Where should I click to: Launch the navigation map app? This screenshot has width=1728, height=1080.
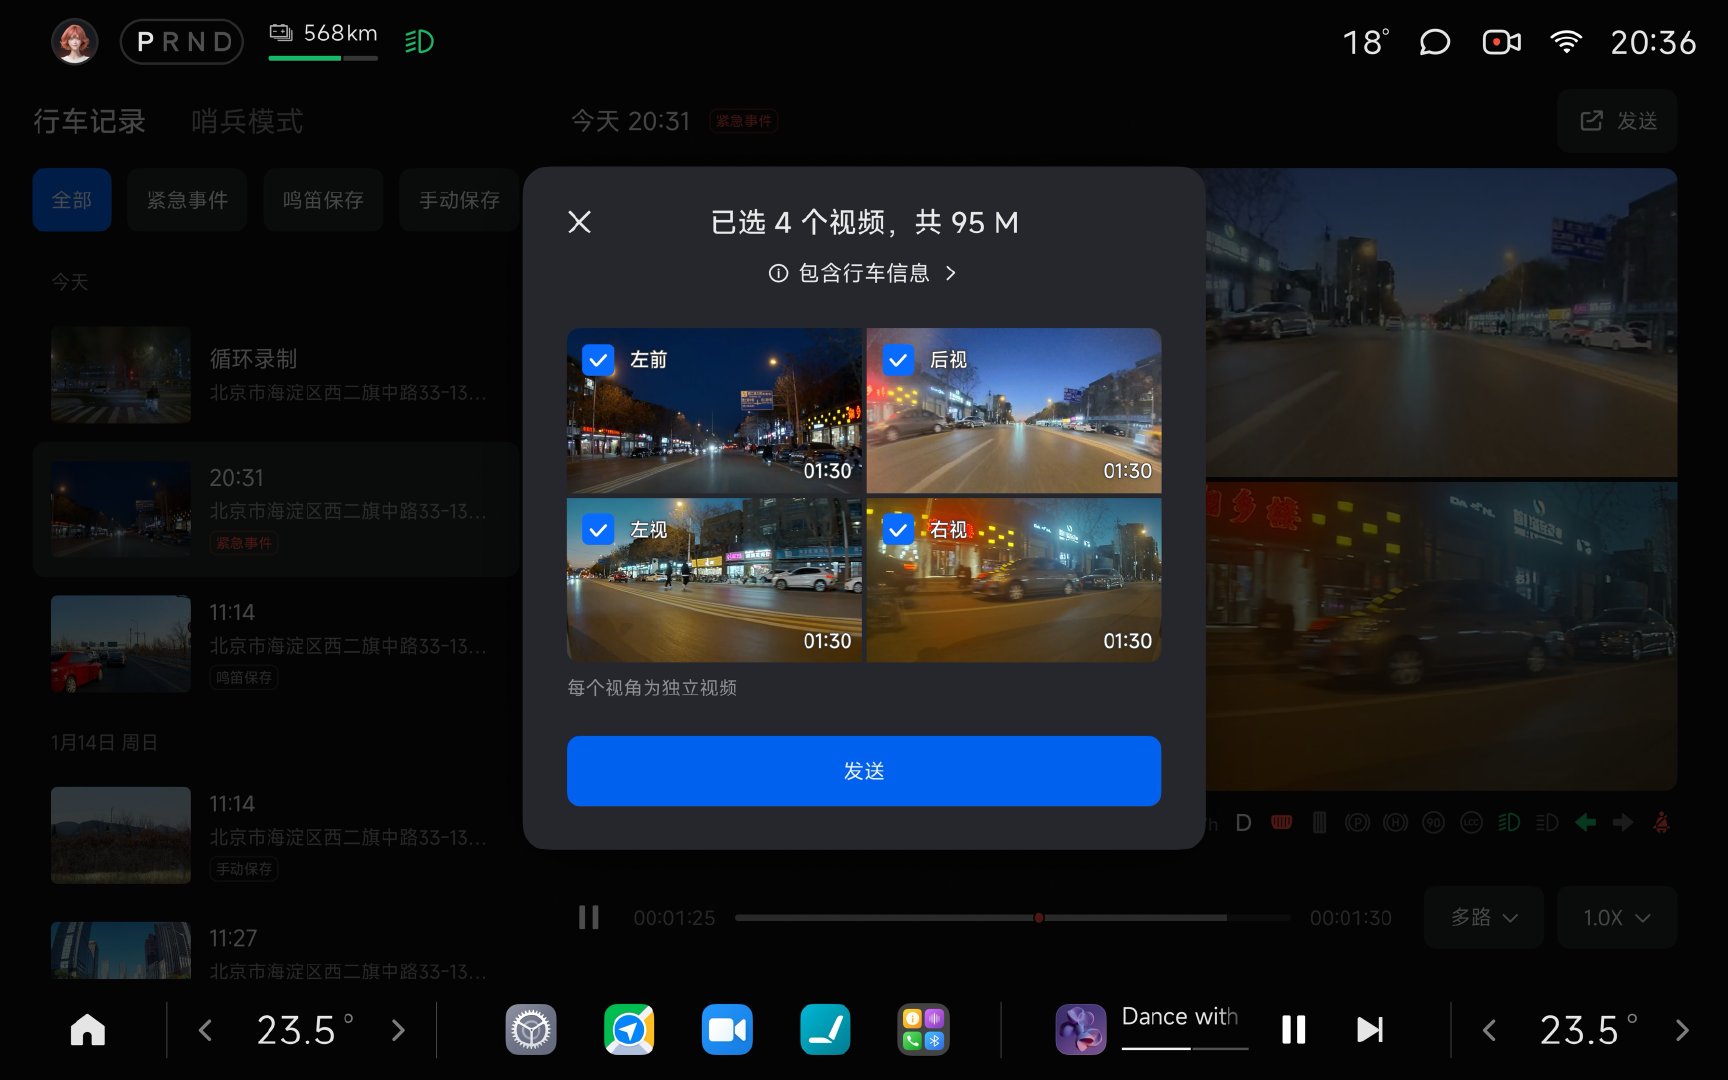tap(629, 1030)
